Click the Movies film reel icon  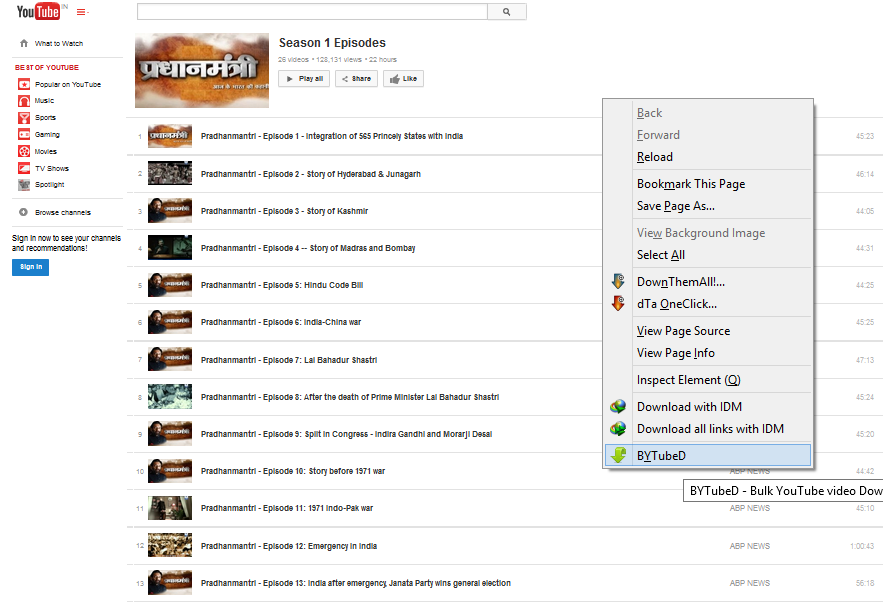click(24, 151)
